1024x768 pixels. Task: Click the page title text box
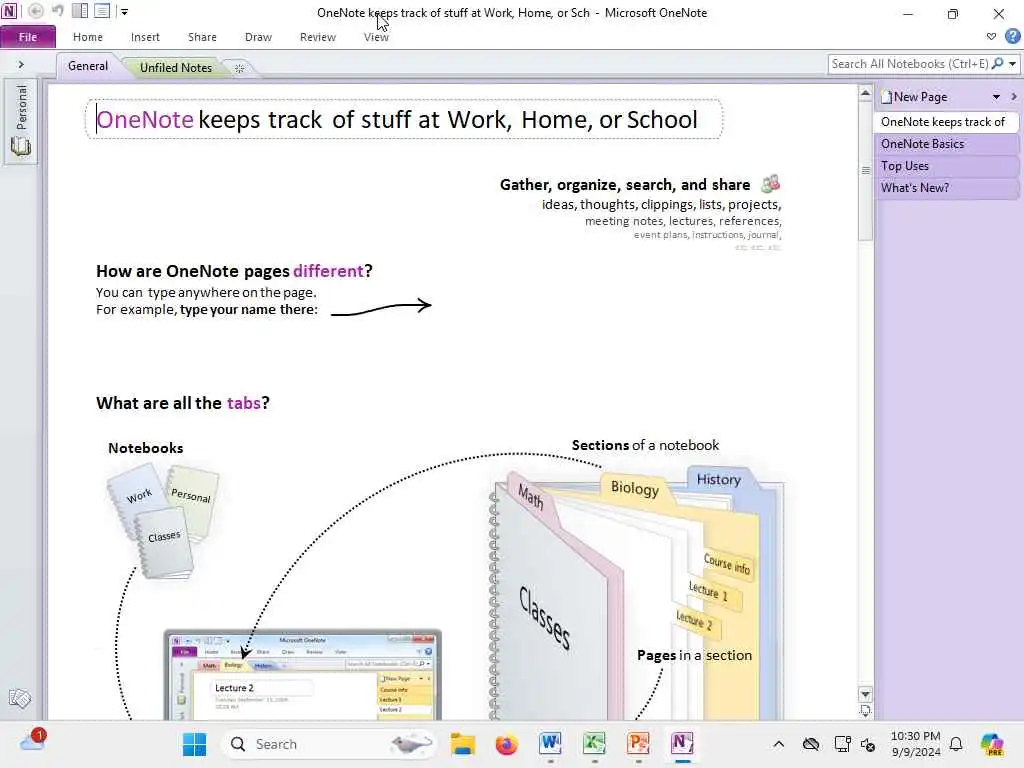404,120
